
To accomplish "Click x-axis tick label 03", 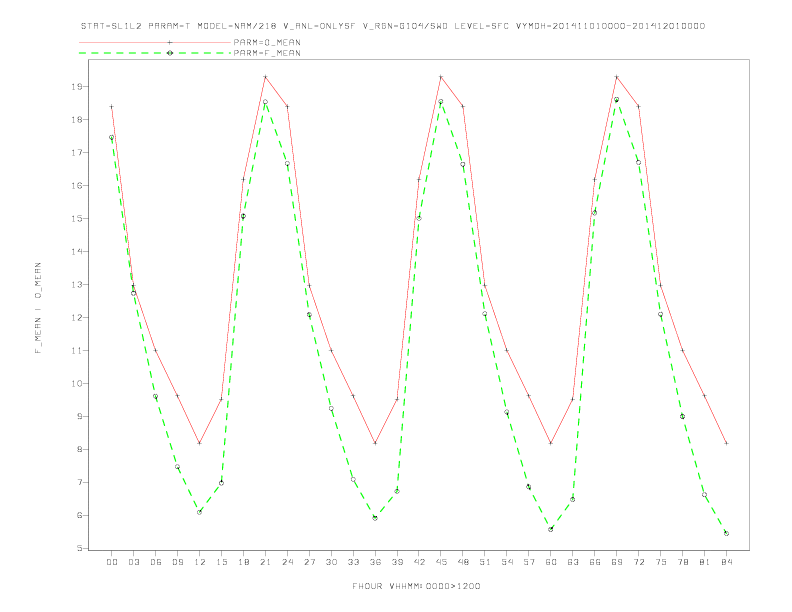I will 133,562.
